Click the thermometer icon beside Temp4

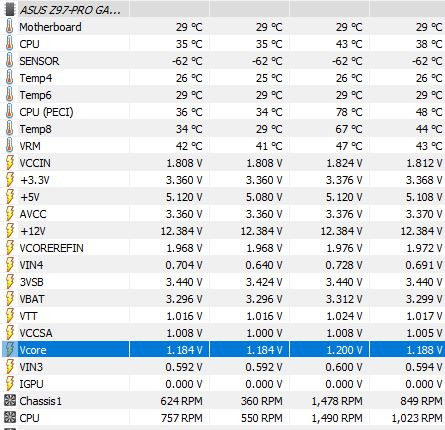click(9, 78)
